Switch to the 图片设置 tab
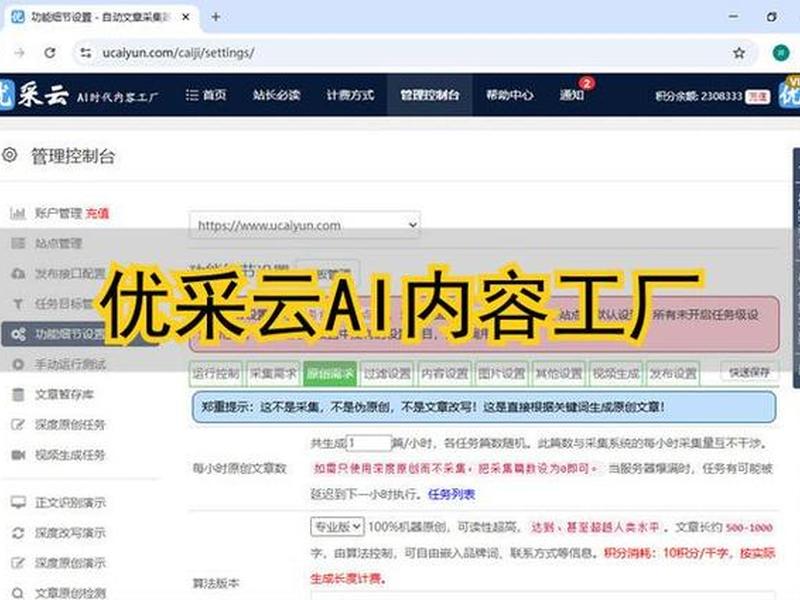This screenshot has height=600, width=800. 502,374
